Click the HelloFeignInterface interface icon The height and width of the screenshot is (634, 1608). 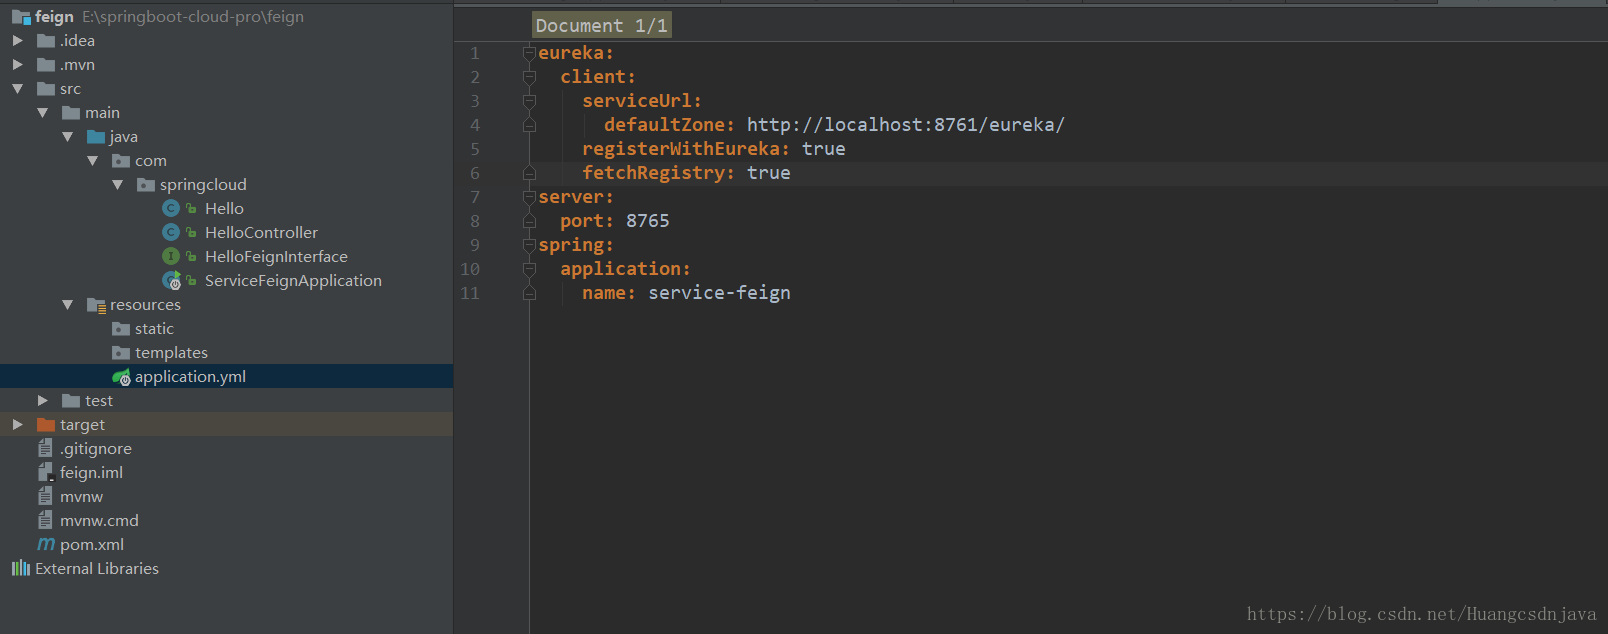[171, 256]
